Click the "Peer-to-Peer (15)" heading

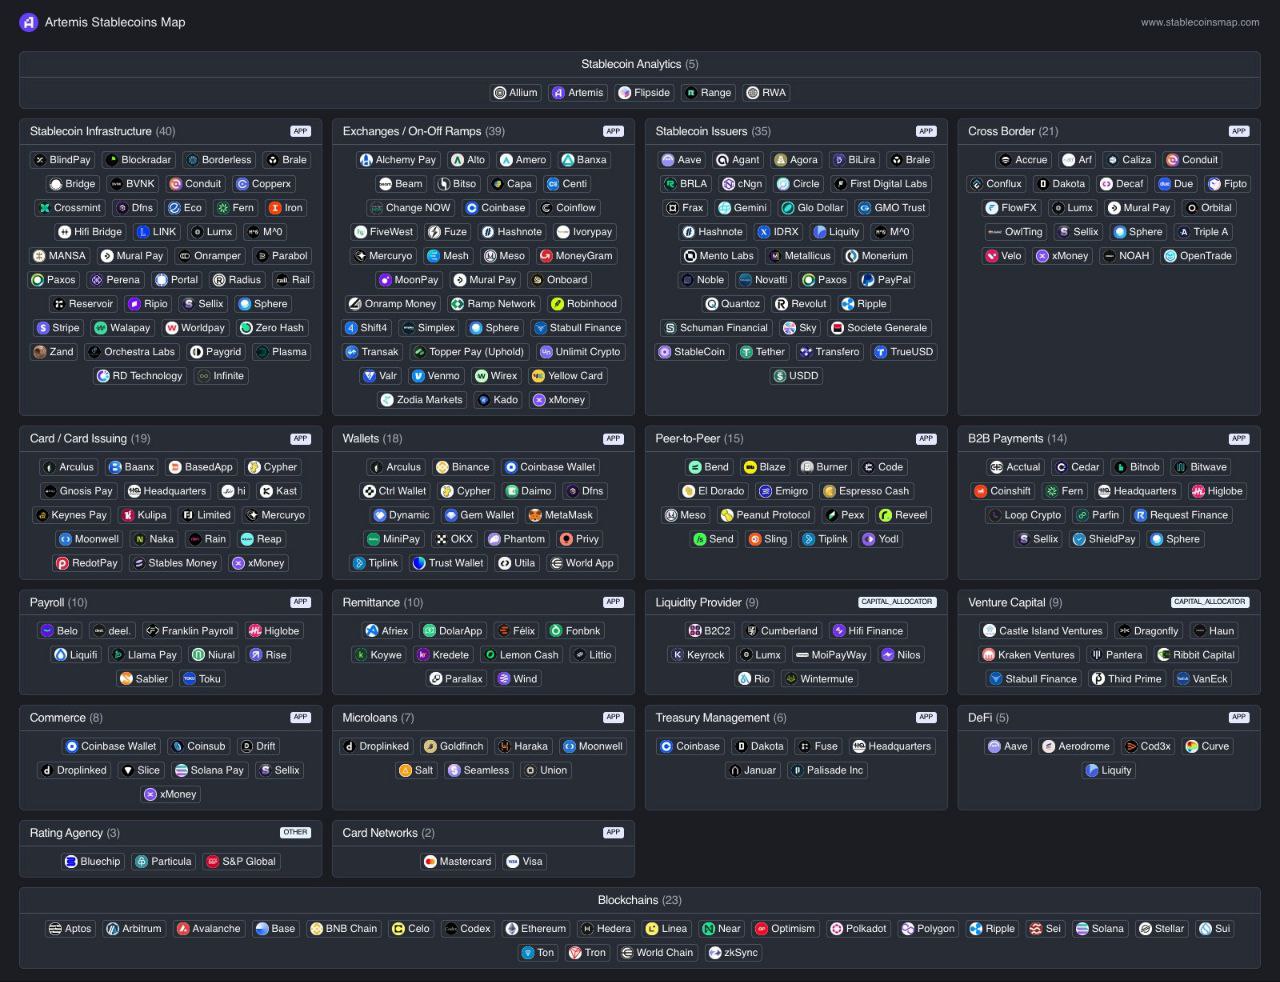699,438
